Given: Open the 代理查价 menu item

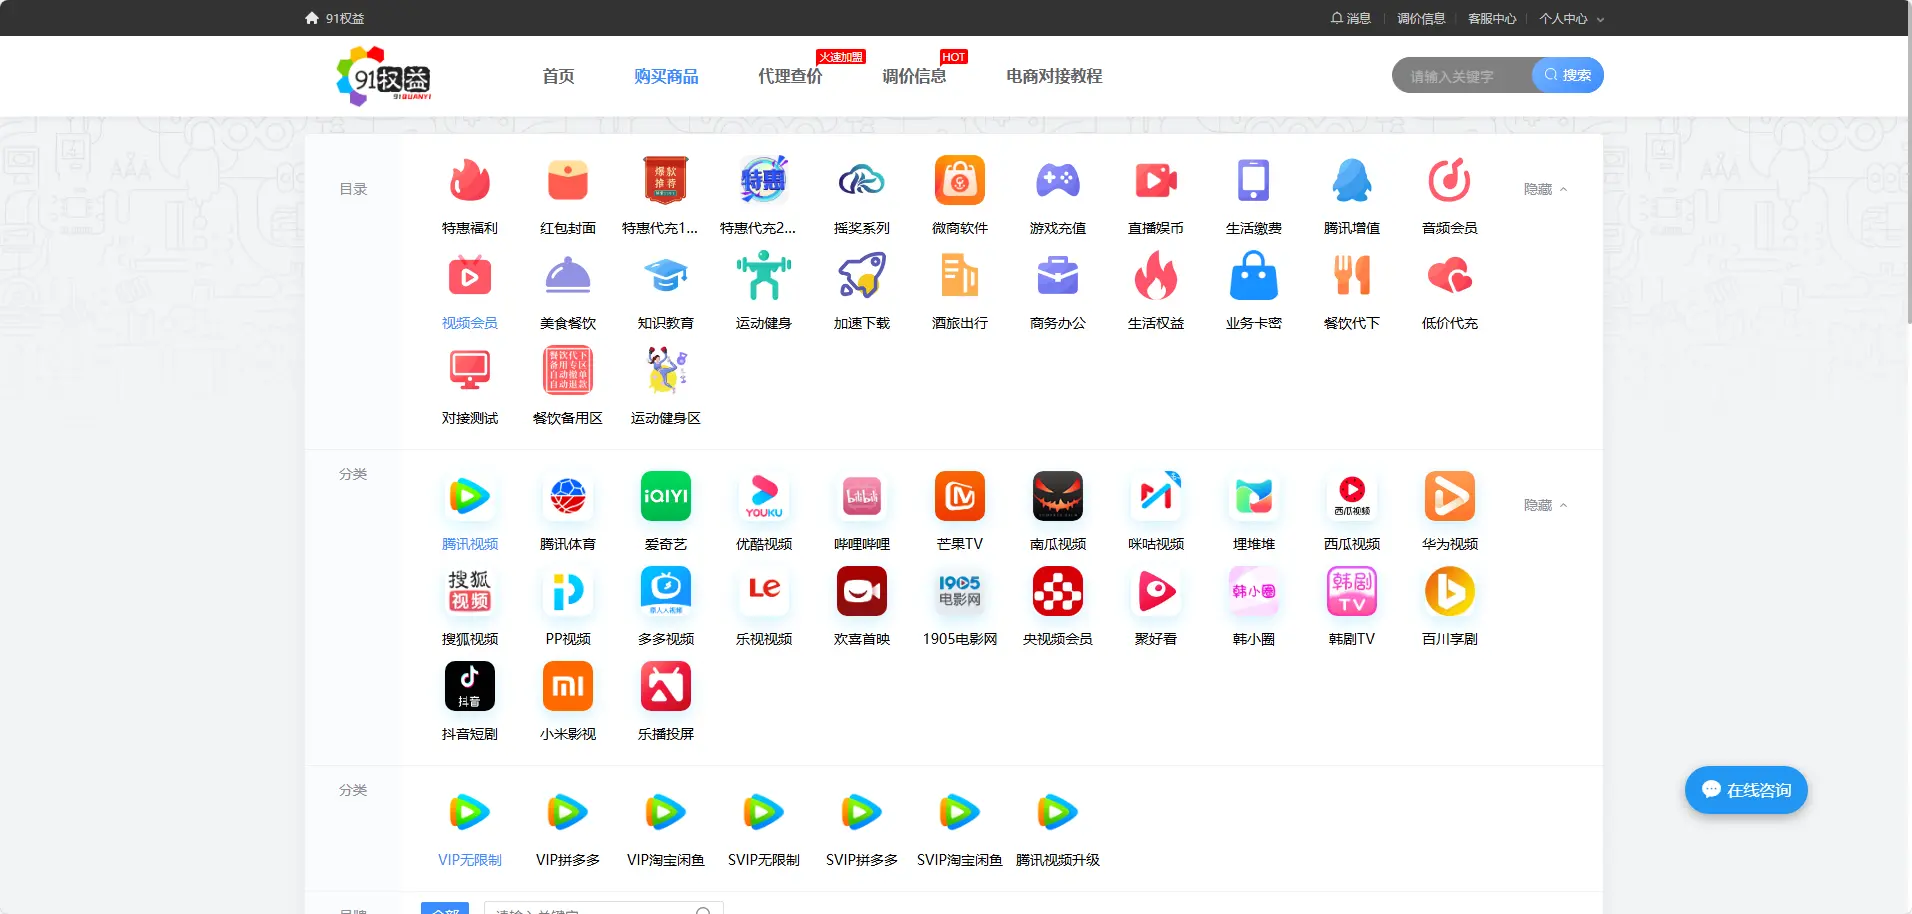Looking at the screenshot, I should 790,75.
